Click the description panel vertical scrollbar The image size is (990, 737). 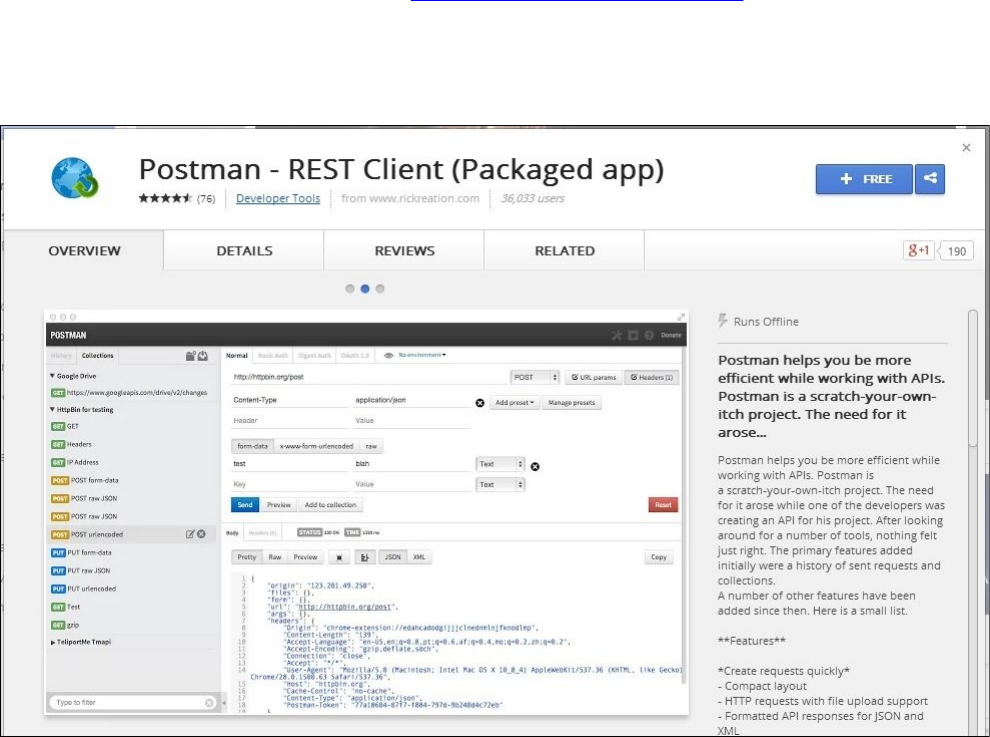click(x=973, y=379)
